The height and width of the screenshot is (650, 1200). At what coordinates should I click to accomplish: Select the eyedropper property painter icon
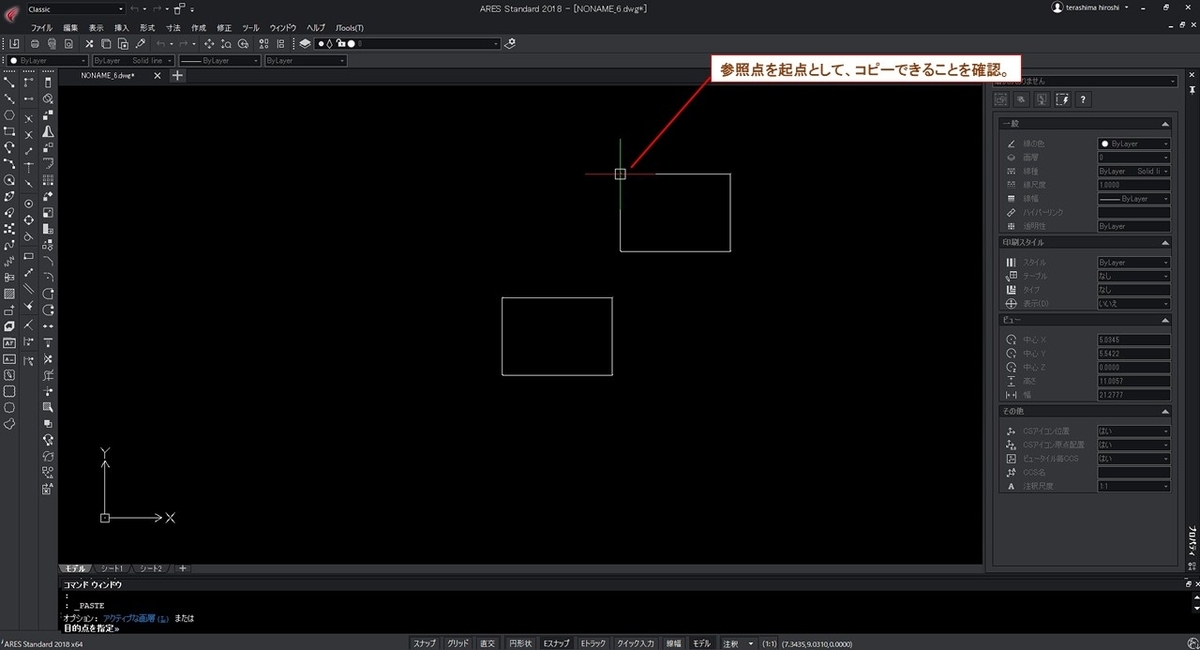[x=139, y=44]
